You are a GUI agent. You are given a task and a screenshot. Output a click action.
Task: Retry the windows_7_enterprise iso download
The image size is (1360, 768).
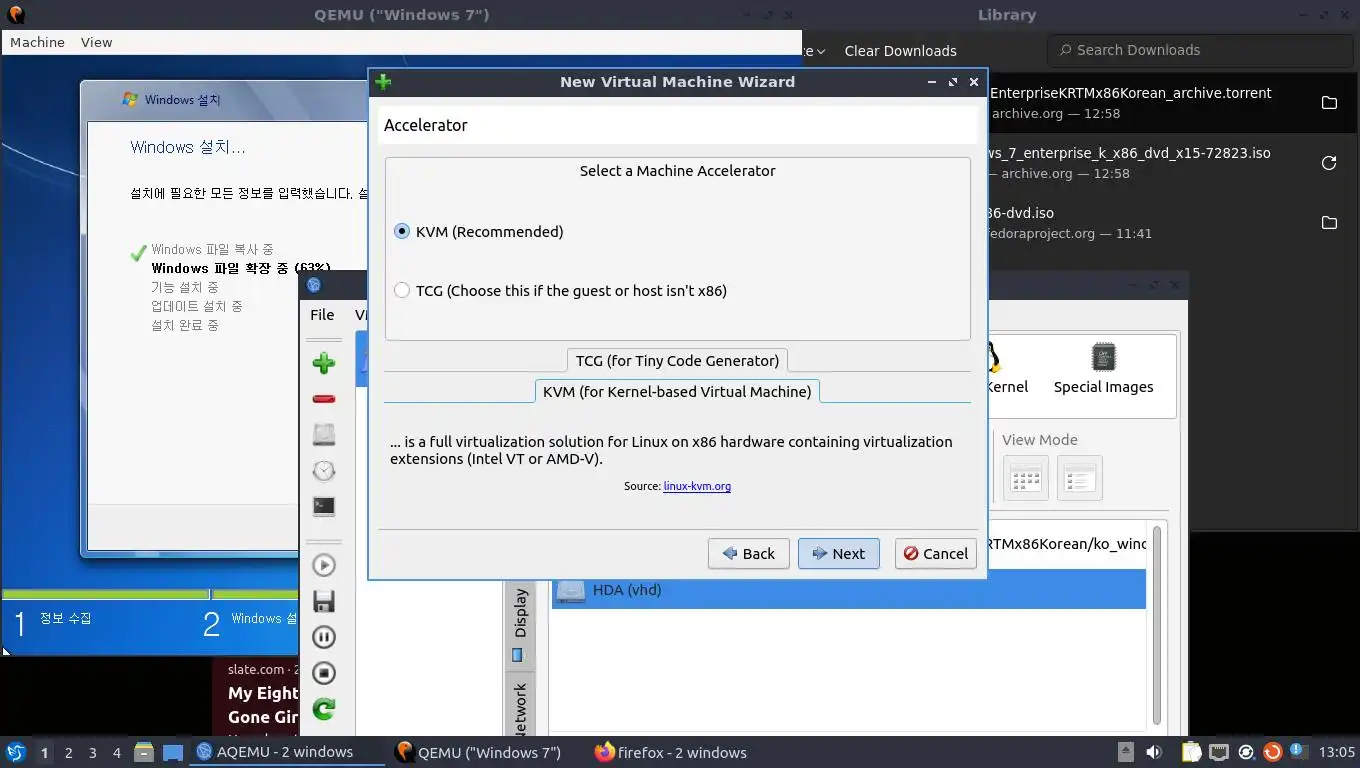pyautogui.click(x=1329, y=163)
